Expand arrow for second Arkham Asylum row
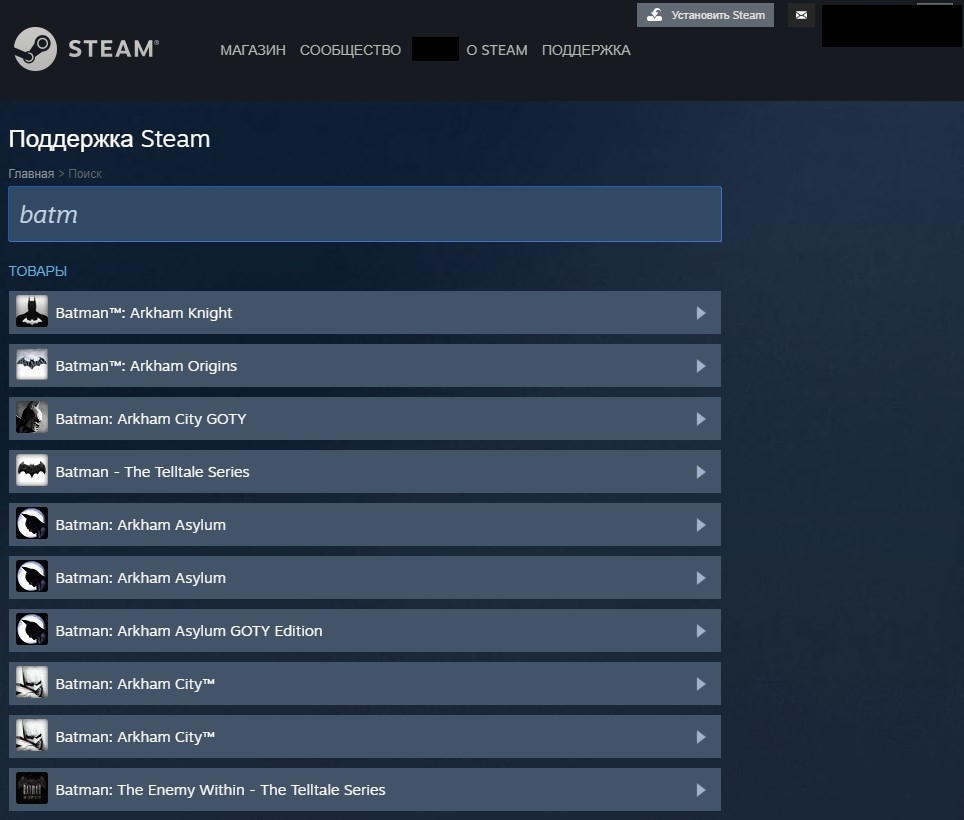The image size is (964, 820). click(701, 578)
